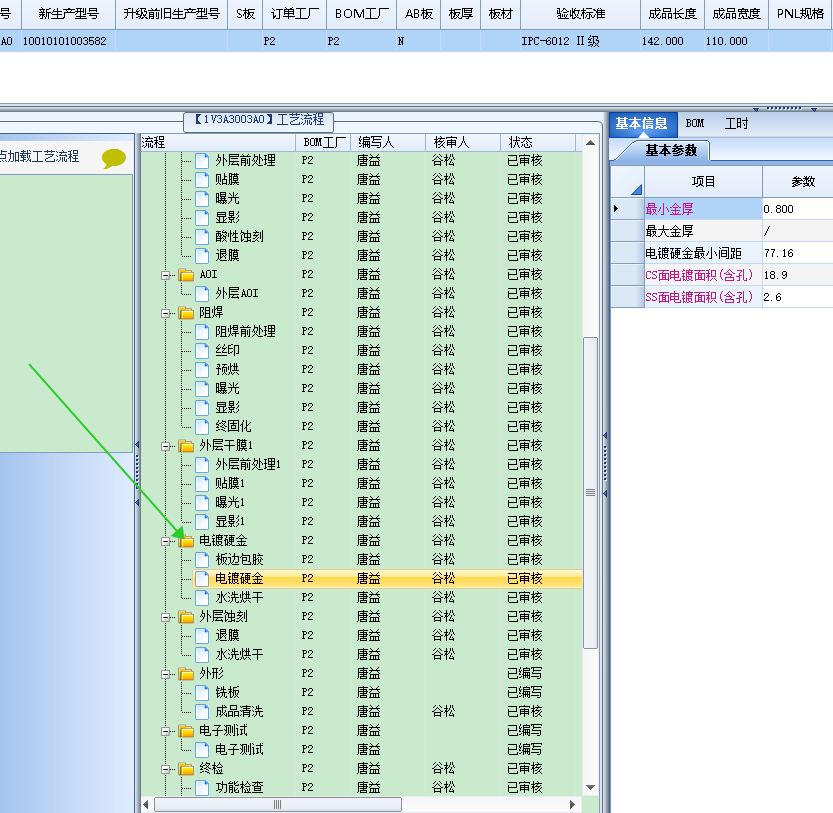833x813 pixels.
Task: Click the vertical scrollbar down arrow
Action: pos(590,787)
